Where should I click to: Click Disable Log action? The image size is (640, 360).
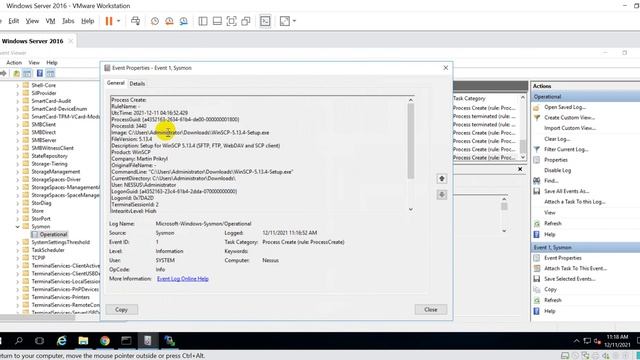558,170
